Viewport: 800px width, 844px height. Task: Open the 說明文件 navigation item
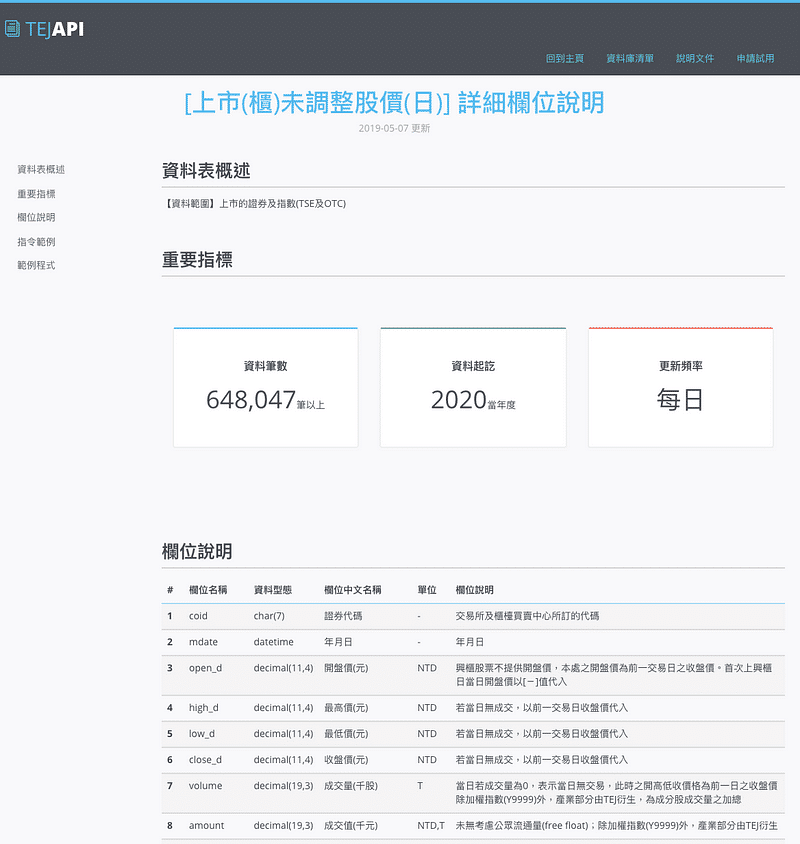pyautogui.click(x=695, y=58)
